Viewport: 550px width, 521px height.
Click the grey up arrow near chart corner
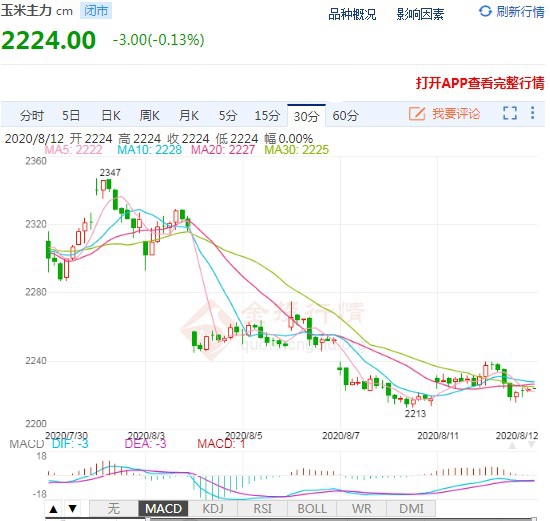(x=512, y=446)
